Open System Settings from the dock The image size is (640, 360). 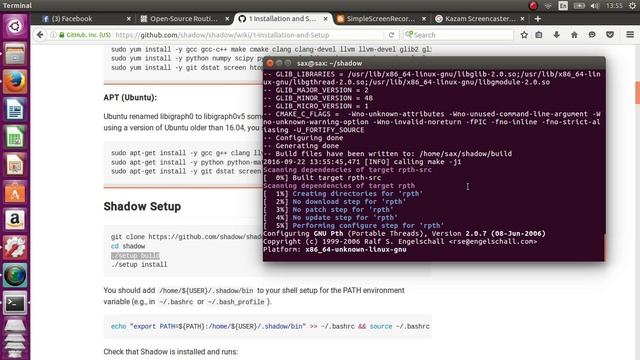coord(15,248)
